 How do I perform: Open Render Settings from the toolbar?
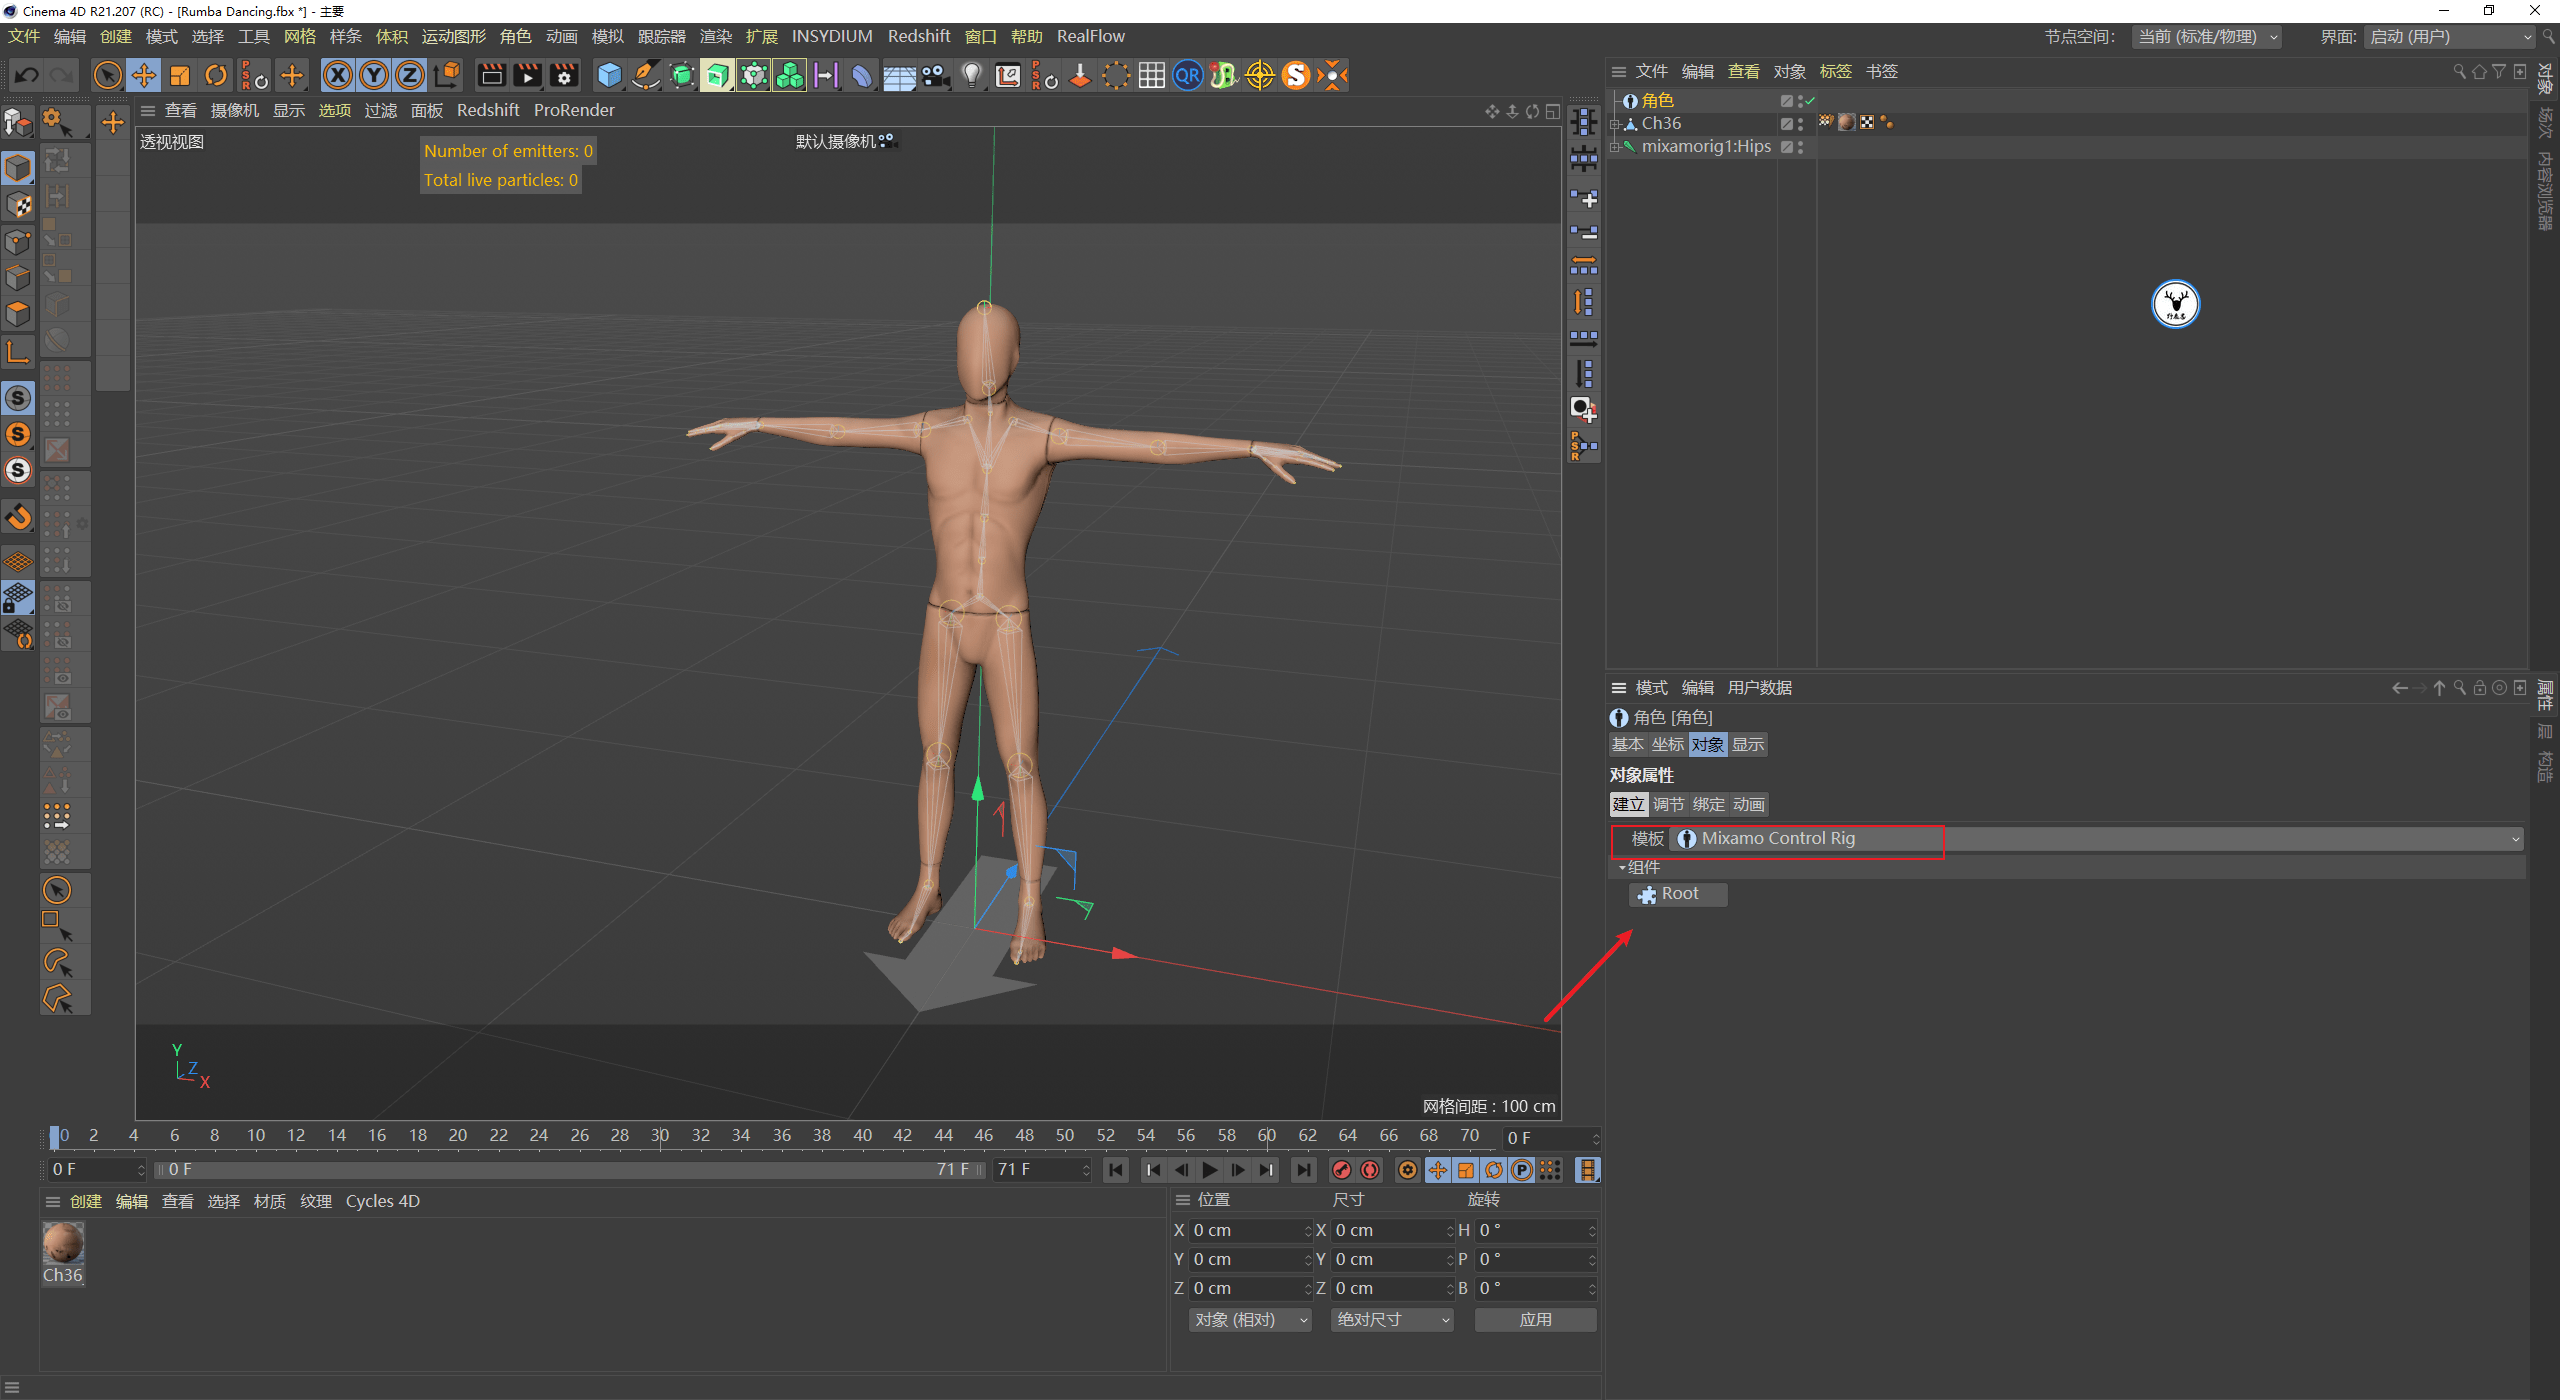click(x=564, y=75)
